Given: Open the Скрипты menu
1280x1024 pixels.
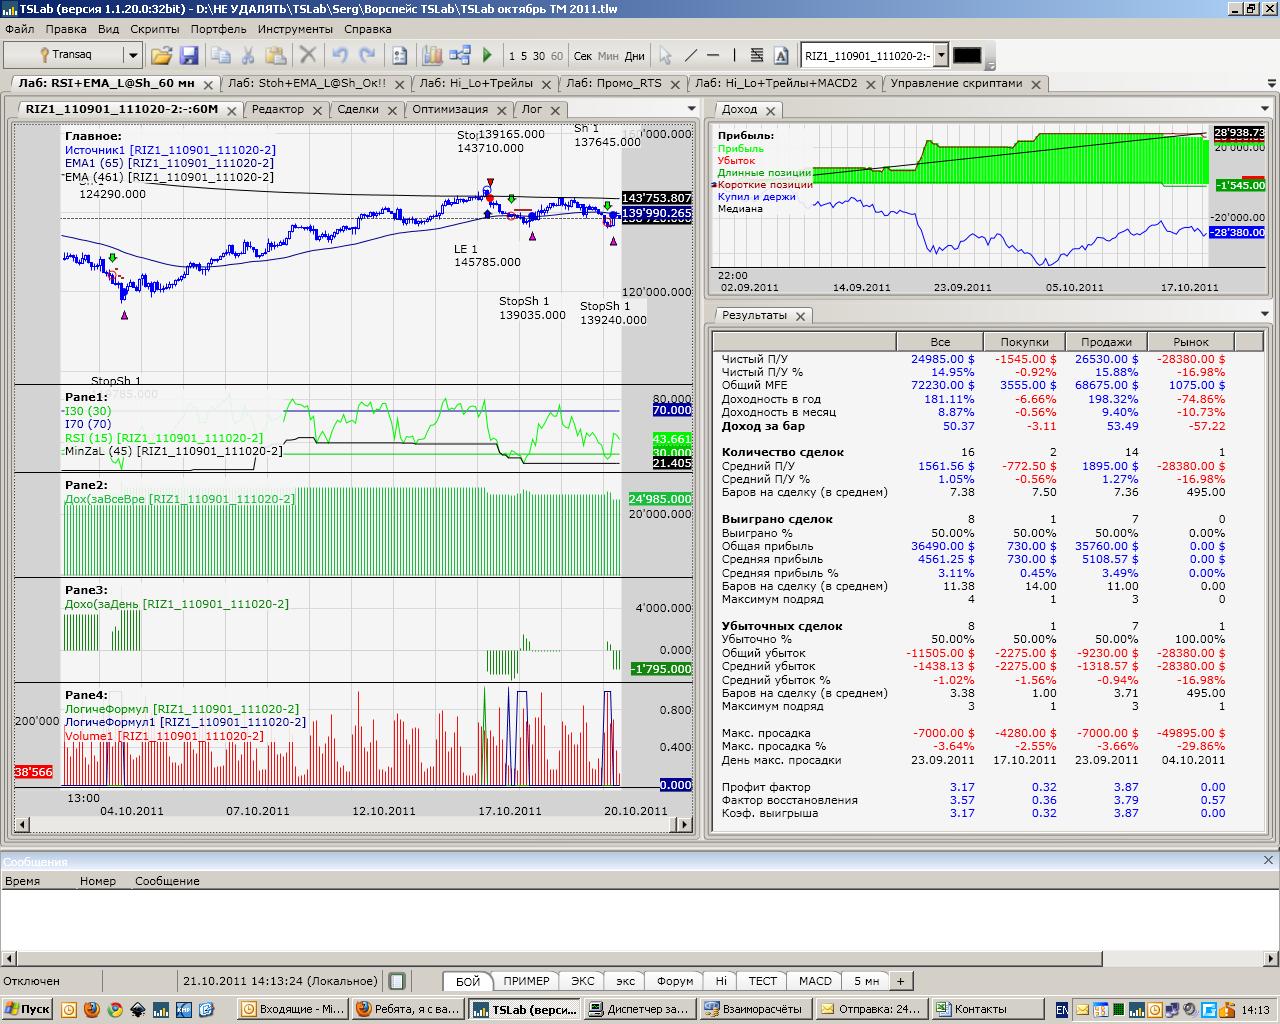Looking at the screenshot, I should [154, 29].
